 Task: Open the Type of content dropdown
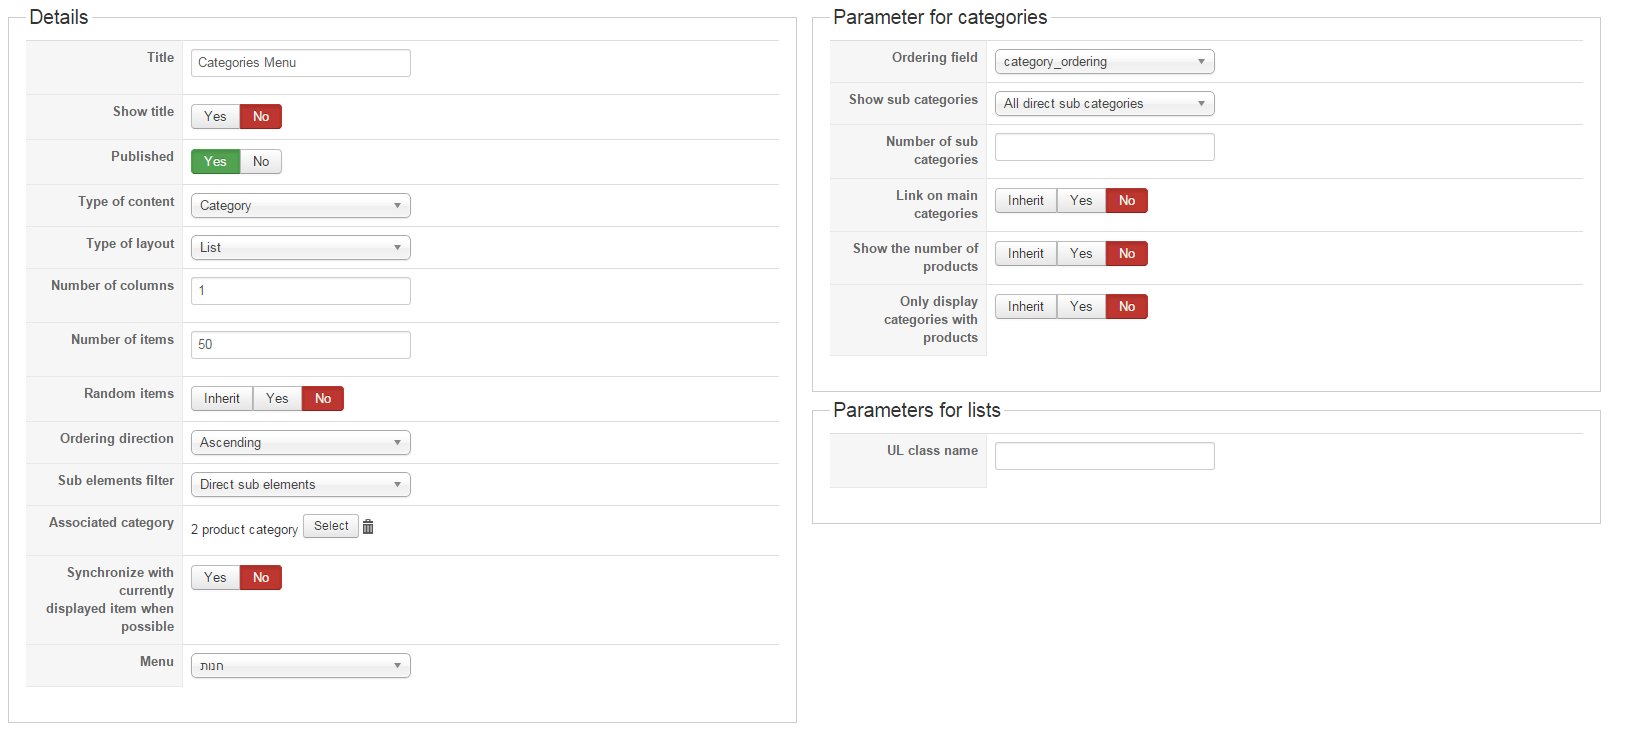(300, 206)
